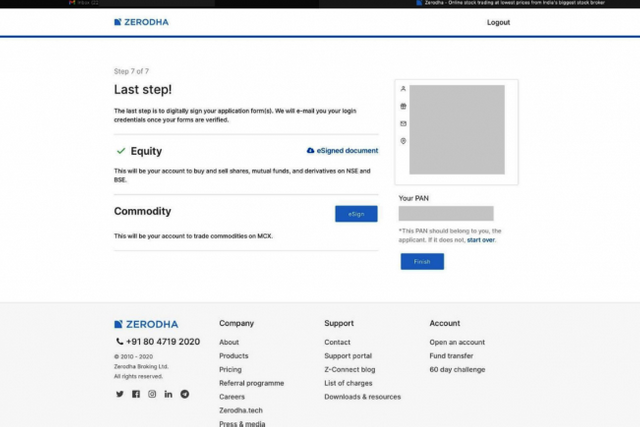Click the 'Step 7 of 7' text

131,71
